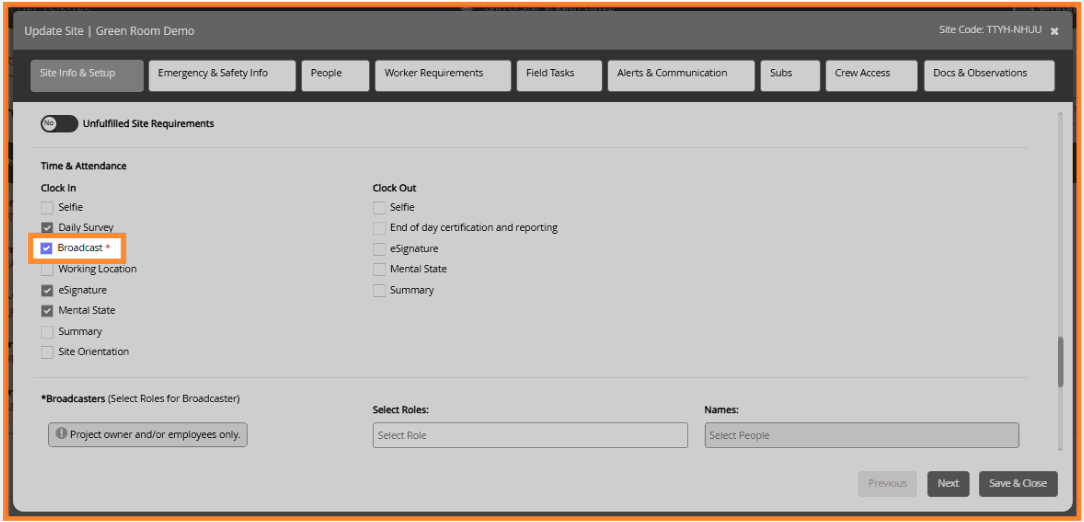Screen dimensions: 1084x522
Task: Uncheck Clock In eSignature checkbox
Action: point(47,290)
